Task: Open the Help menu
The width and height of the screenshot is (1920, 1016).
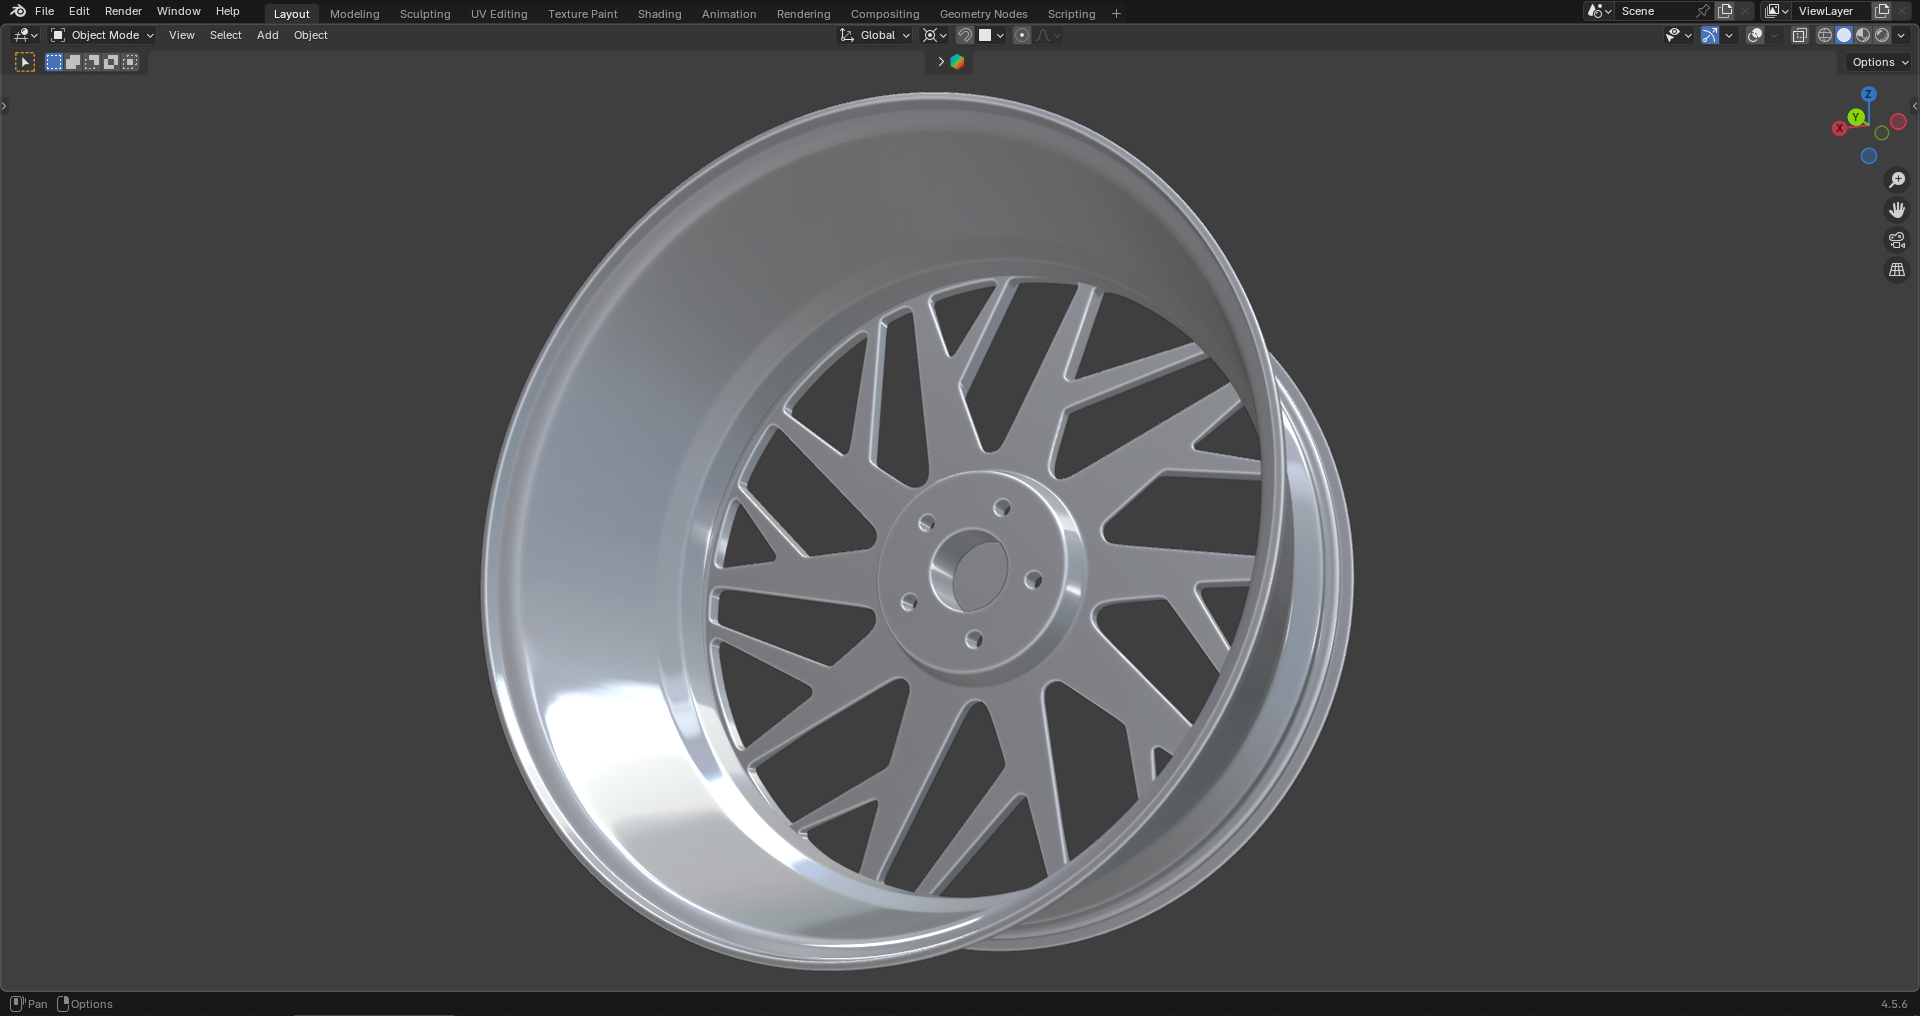Action: tap(227, 11)
